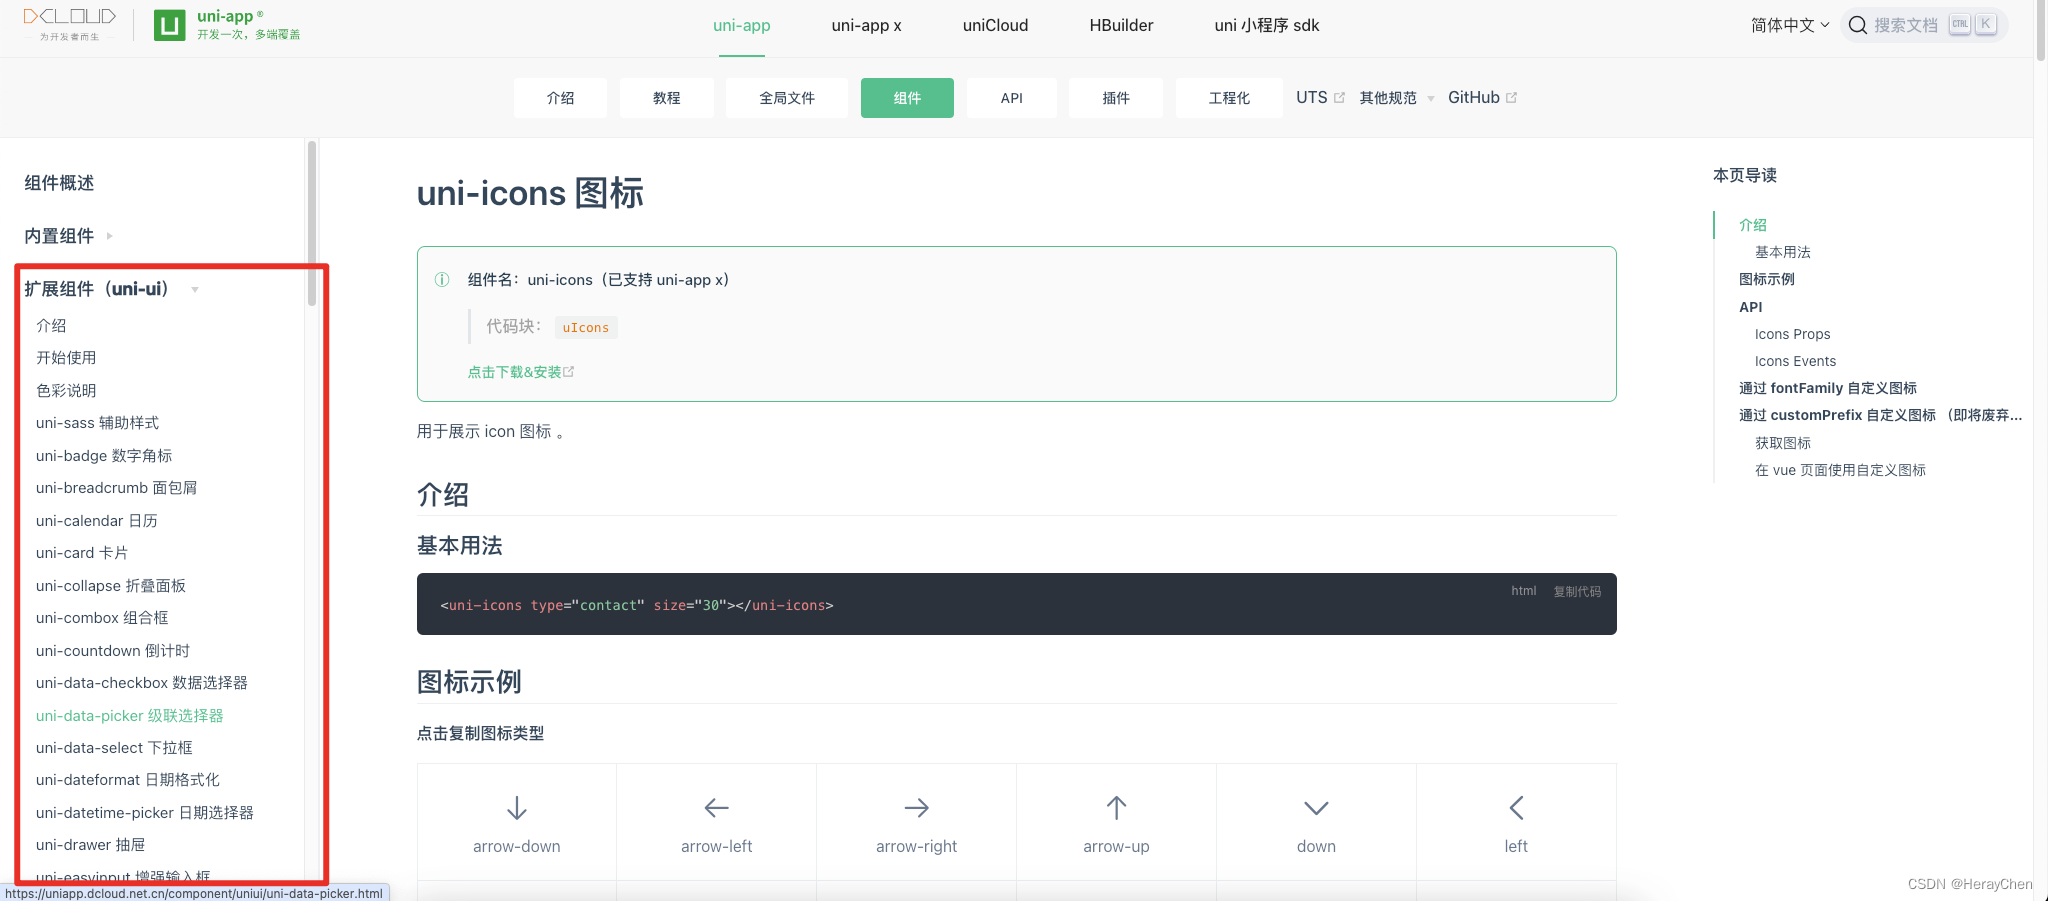Select the 工程化 navigation button
Viewport: 2048px width, 901px height.
coord(1229,98)
